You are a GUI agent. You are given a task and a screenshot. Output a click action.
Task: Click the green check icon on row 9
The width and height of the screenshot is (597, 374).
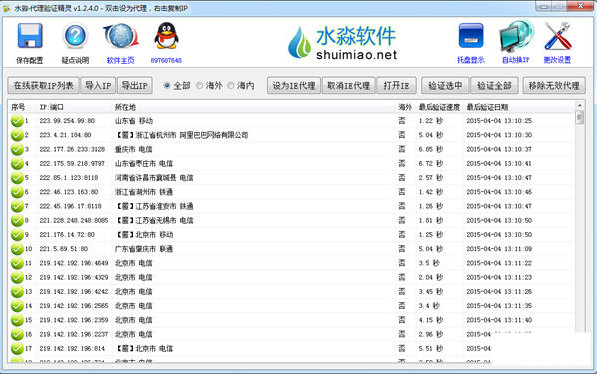point(17,235)
